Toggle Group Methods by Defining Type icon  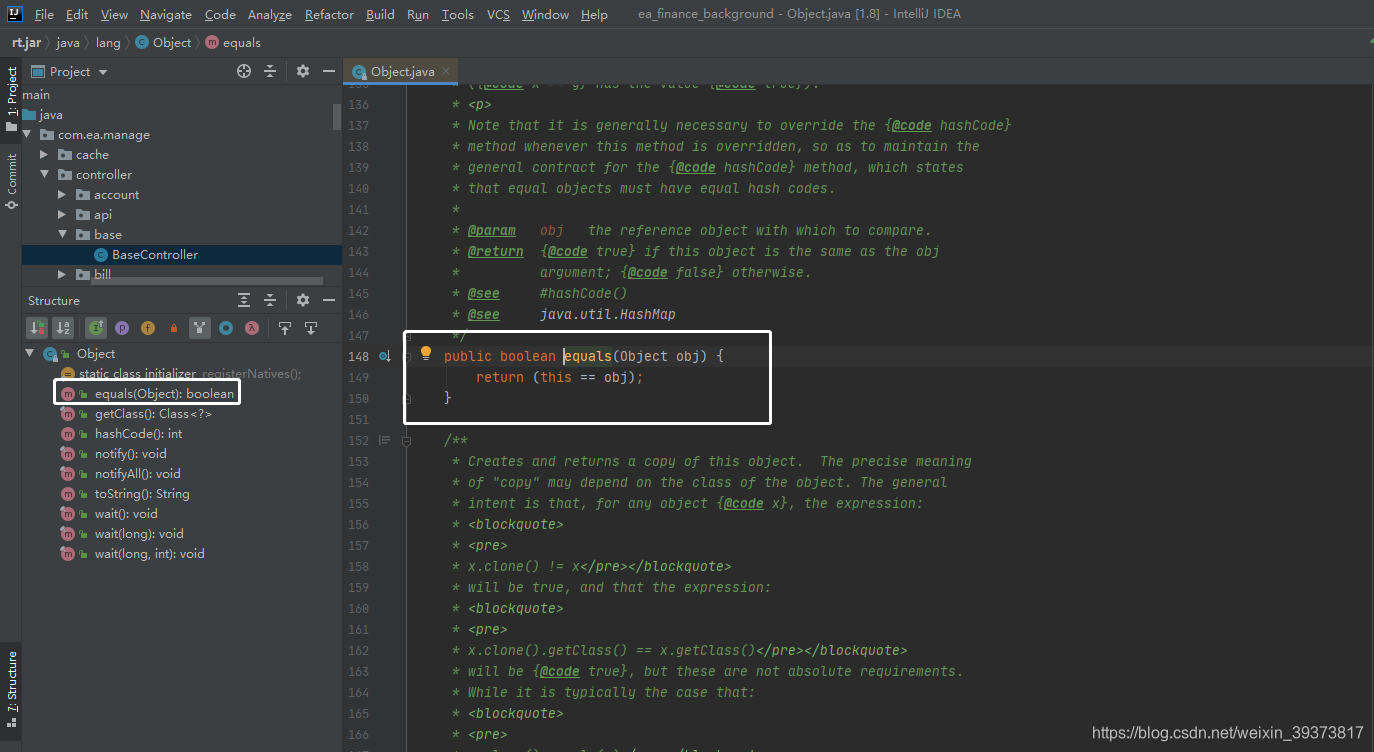(200, 327)
